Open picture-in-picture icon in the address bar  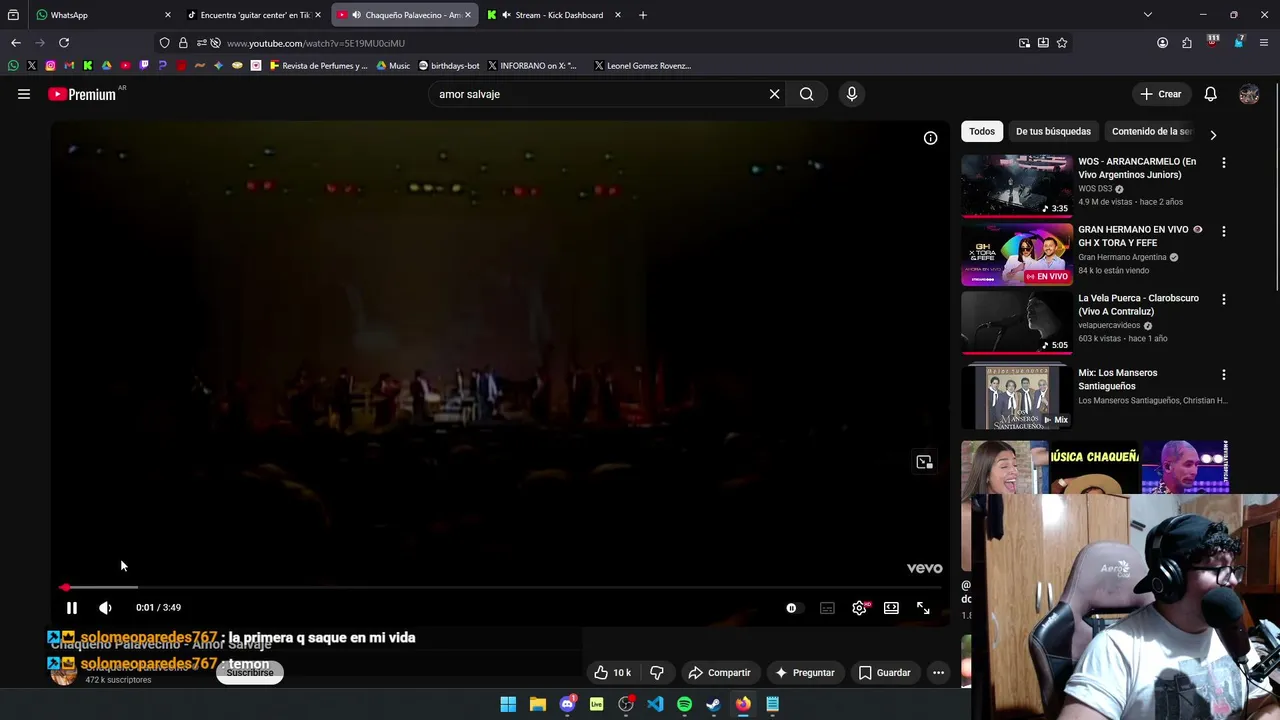coord(1024,43)
